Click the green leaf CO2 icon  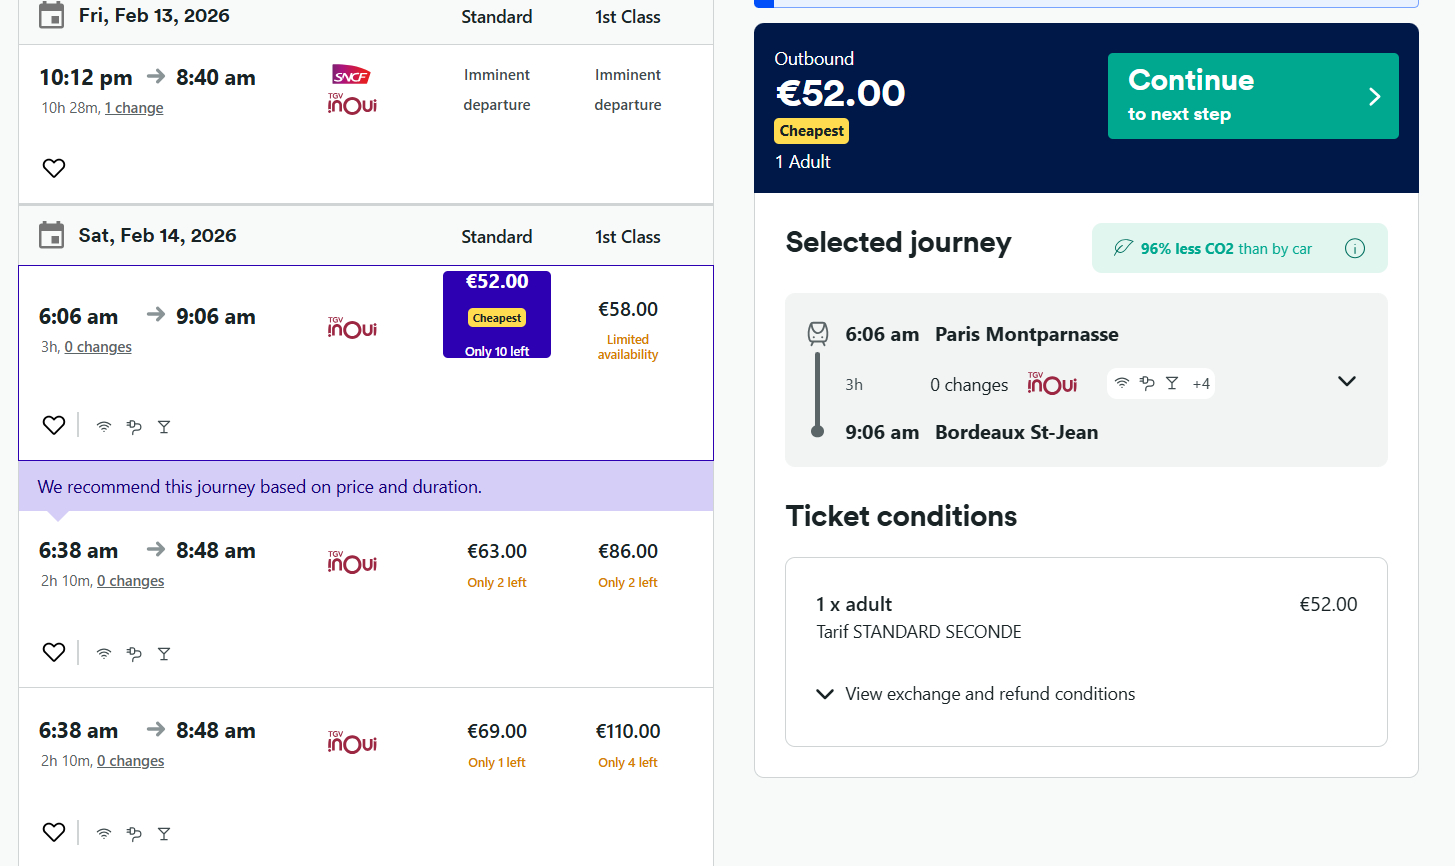pyautogui.click(x=1123, y=248)
